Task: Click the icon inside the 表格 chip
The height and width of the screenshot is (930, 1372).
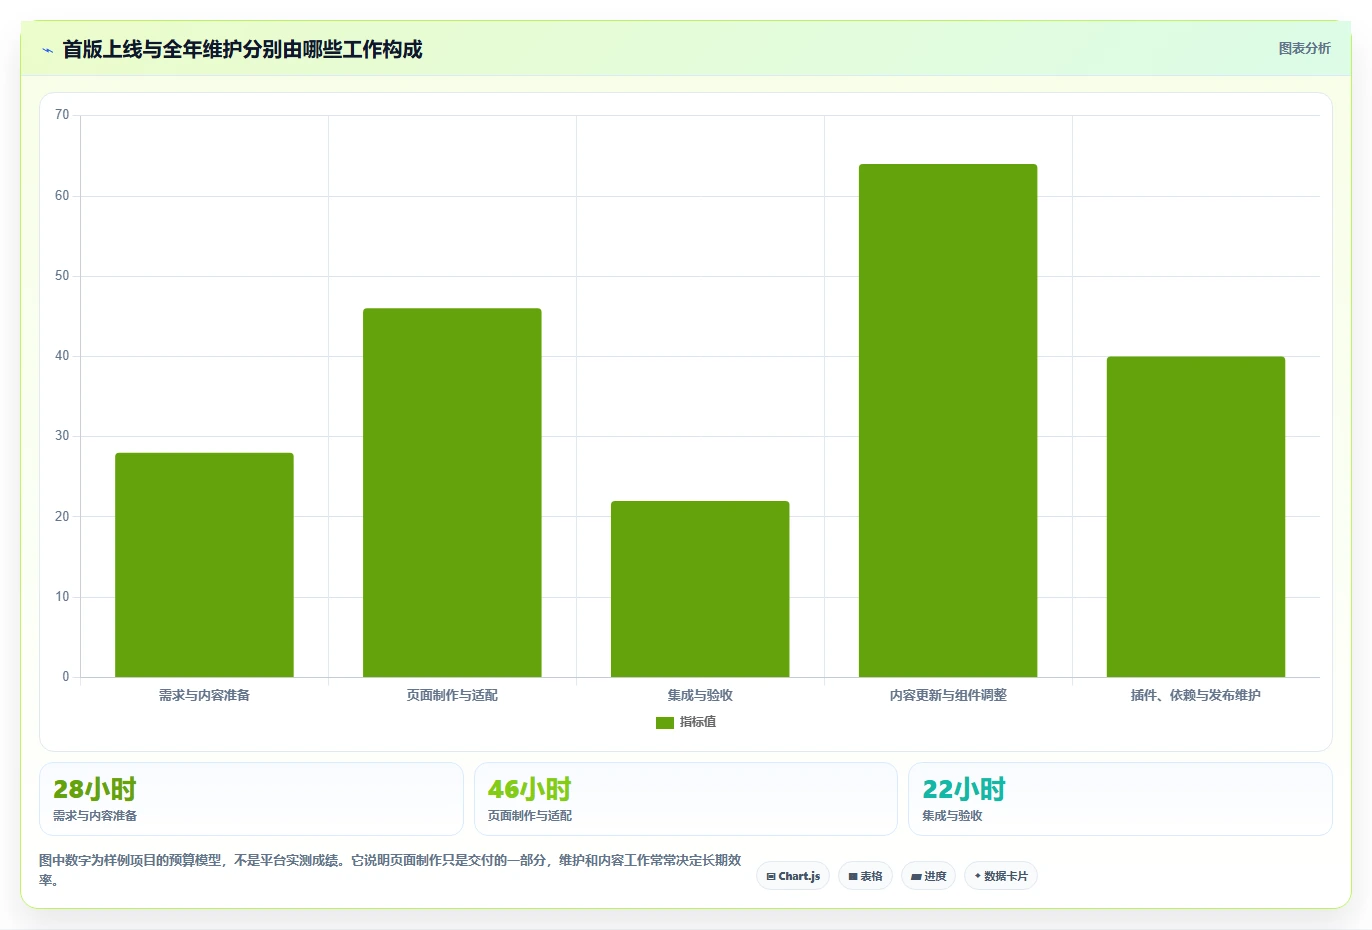Action: 853,877
